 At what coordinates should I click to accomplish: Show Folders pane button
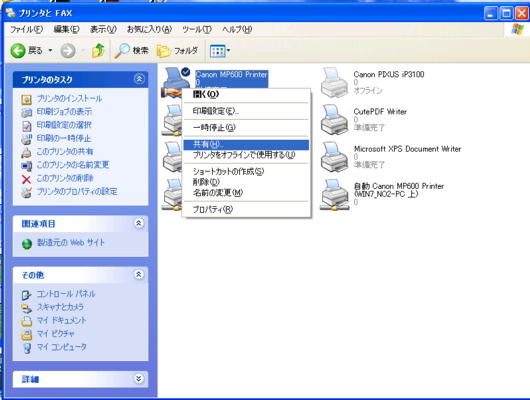coord(177,51)
